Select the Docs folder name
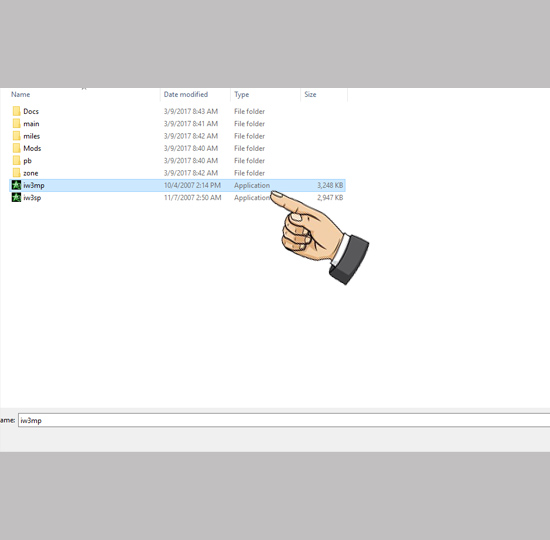This screenshot has width=550, height=540. [x=31, y=112]
